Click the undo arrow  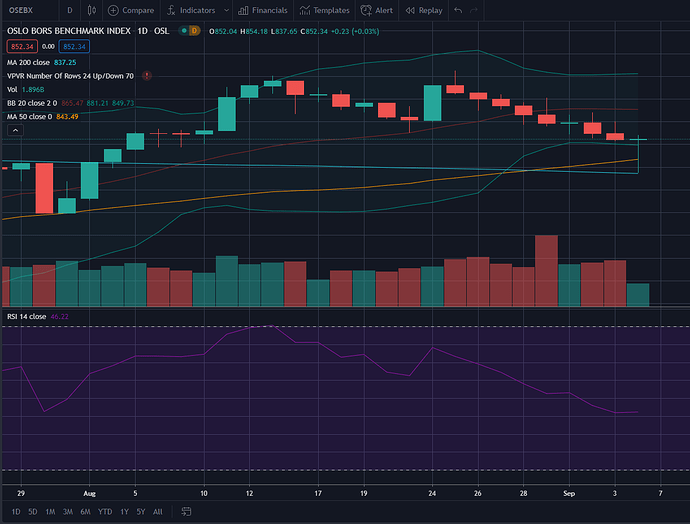(458, 10)
